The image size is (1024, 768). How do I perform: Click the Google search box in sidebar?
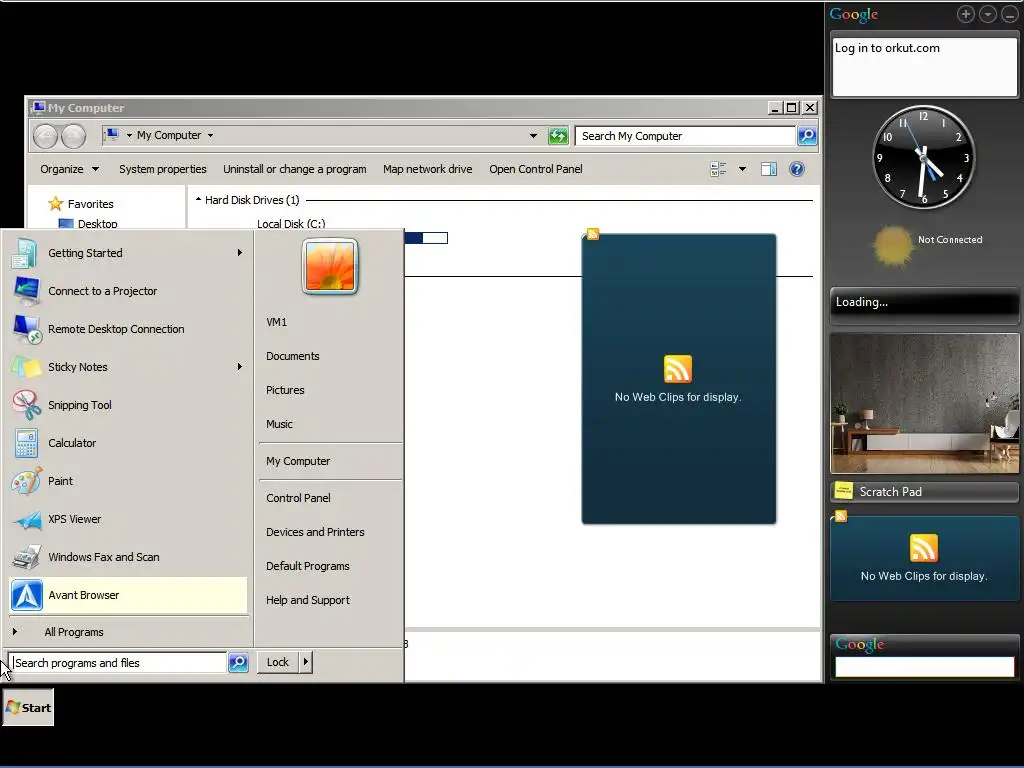(924, 667)
